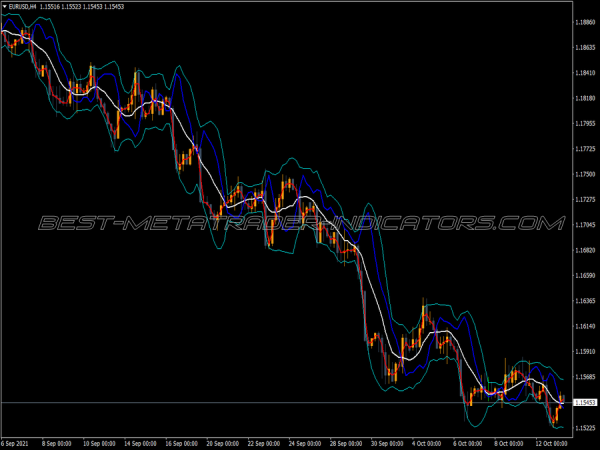This screenshot has height=450, width=600.
Task: Click the 28 Sep 00:00 time label
Action: (346, 443)
